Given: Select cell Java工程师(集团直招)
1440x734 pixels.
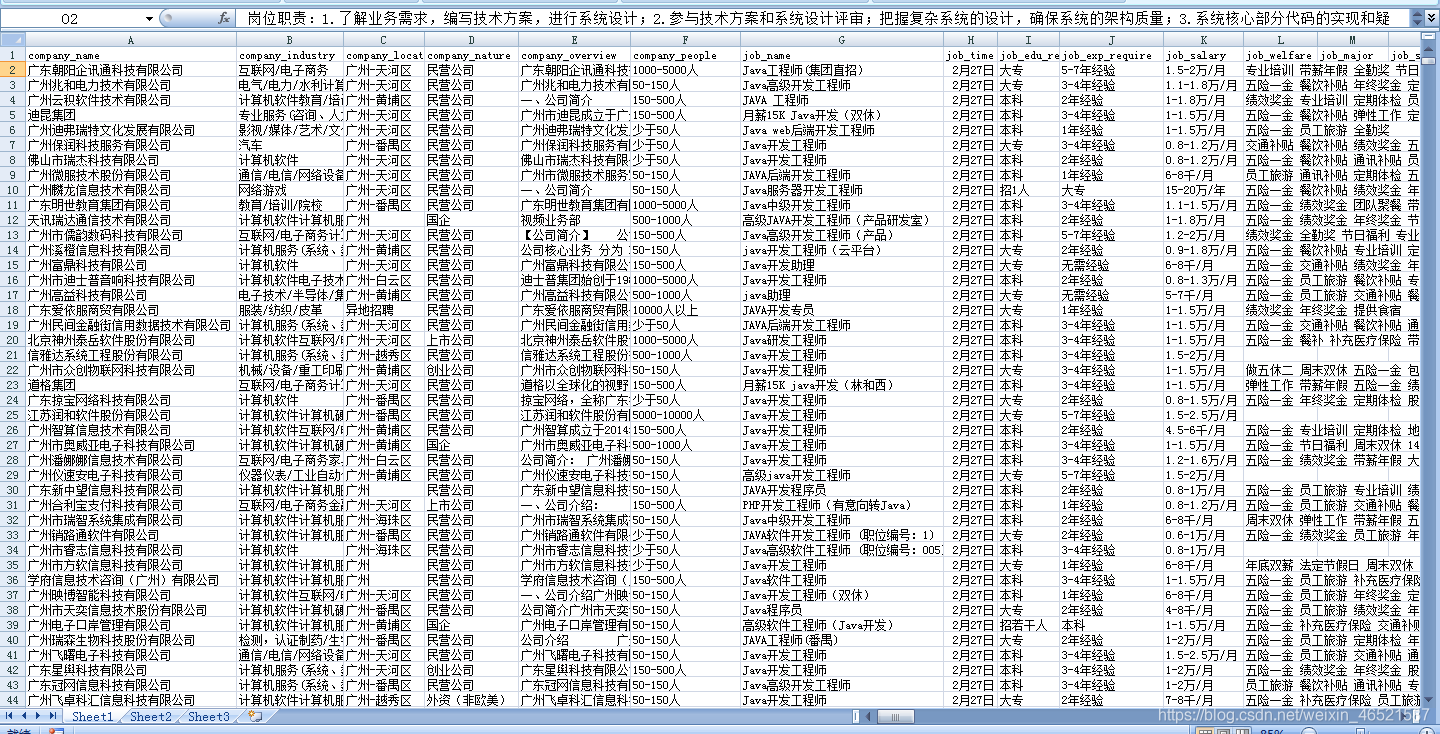Looking at the screenshot, I should click(842, 70).
